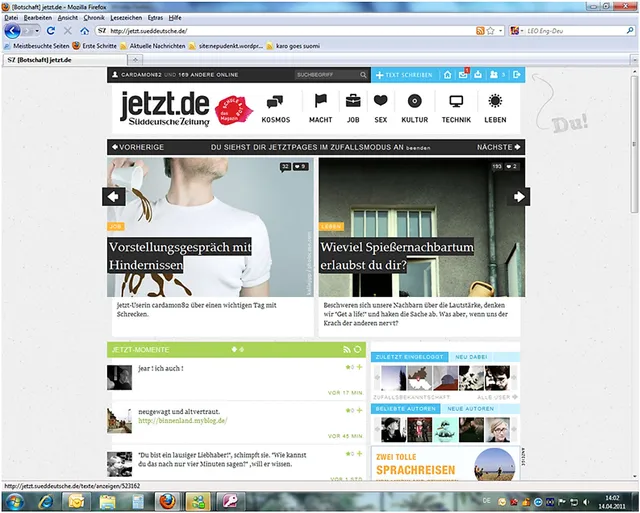
Task: Open the Lesezeichen menu
Action: coord(125,18)
